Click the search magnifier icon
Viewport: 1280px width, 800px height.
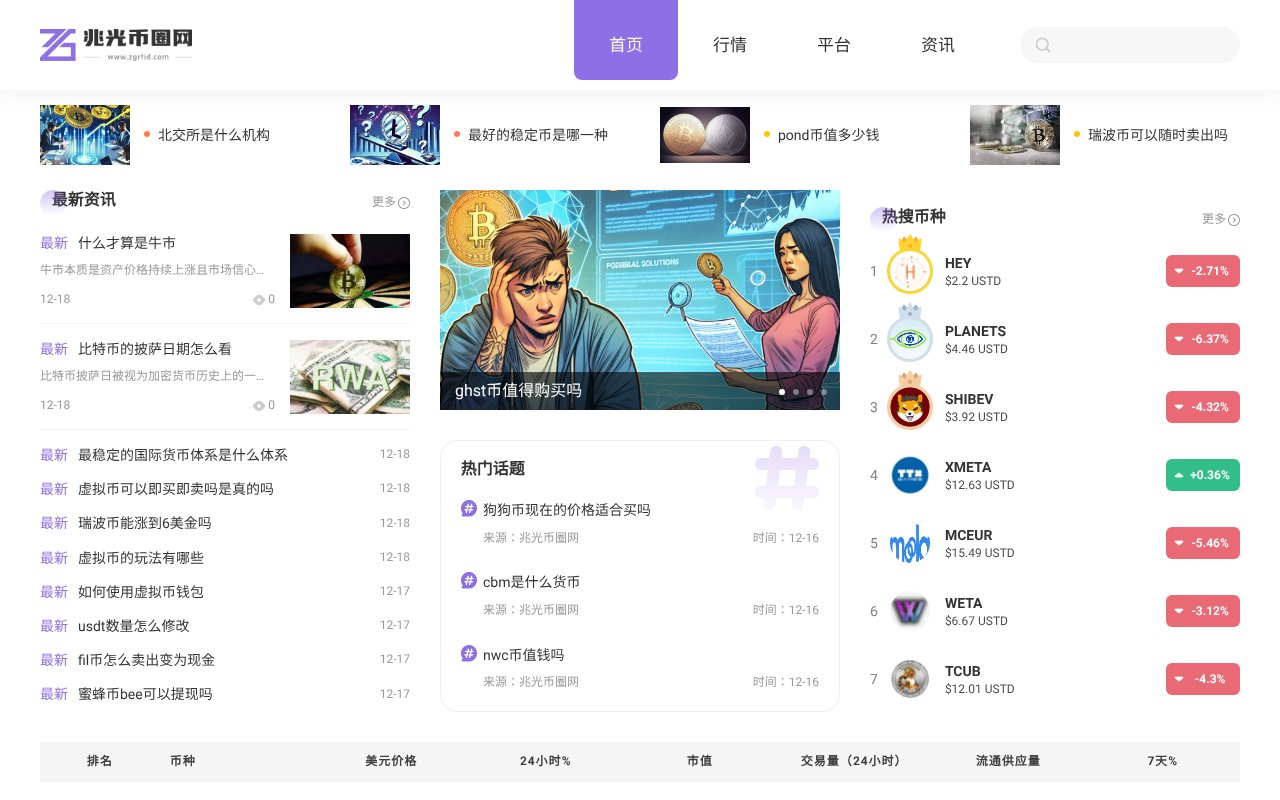pyautogui.click(x=1043, y=45)
